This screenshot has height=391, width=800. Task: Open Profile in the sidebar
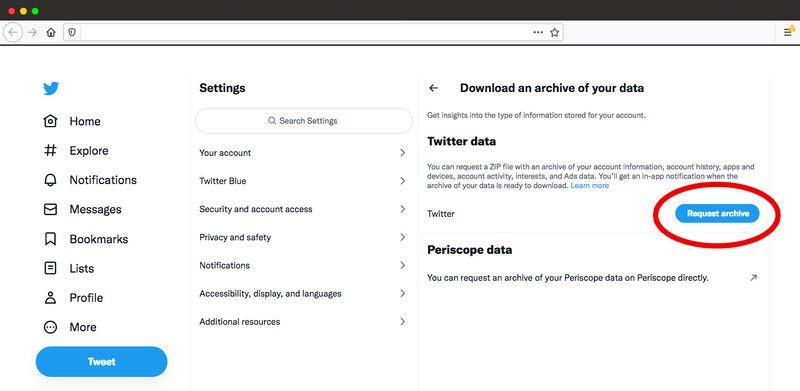(86, 298)
